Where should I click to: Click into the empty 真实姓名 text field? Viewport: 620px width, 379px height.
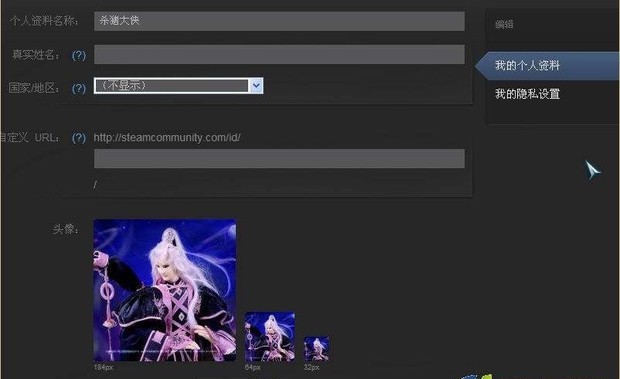point(279,55)
